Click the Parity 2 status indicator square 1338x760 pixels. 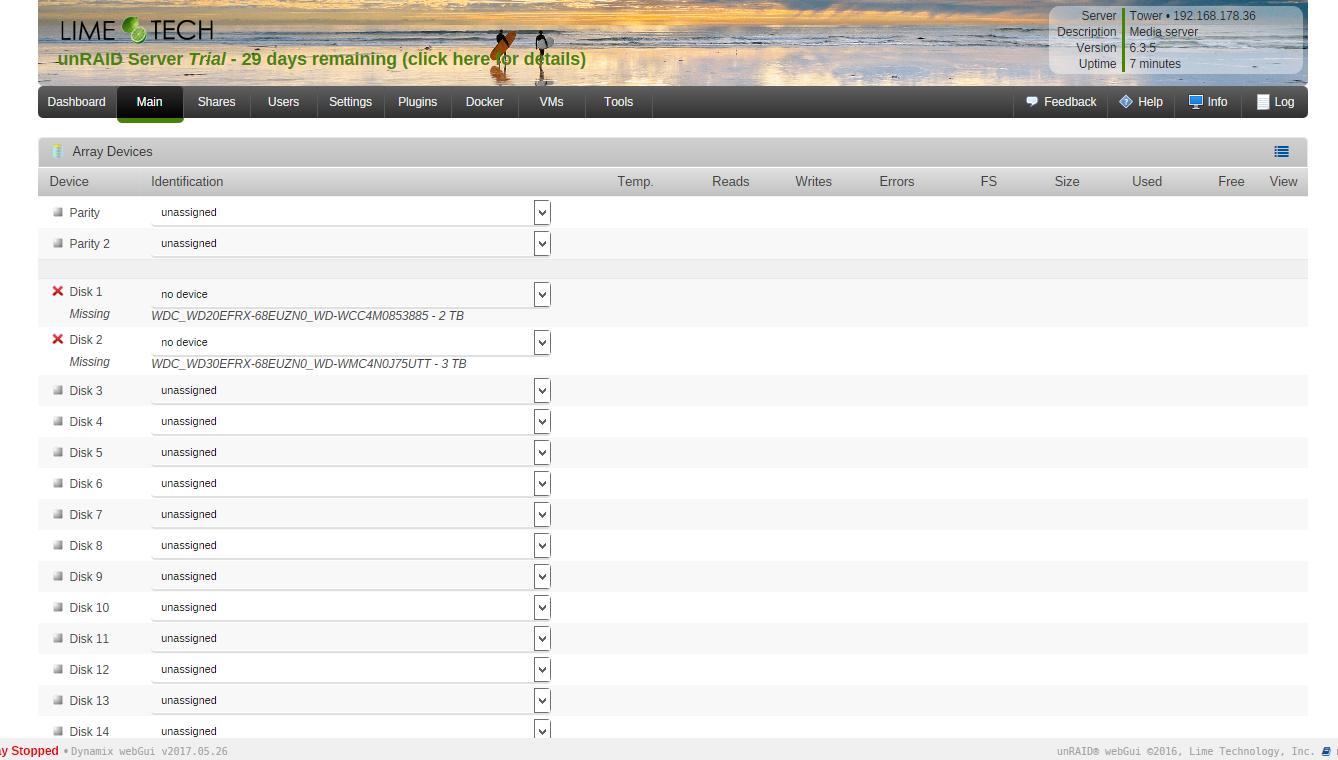tap(58, 243)
